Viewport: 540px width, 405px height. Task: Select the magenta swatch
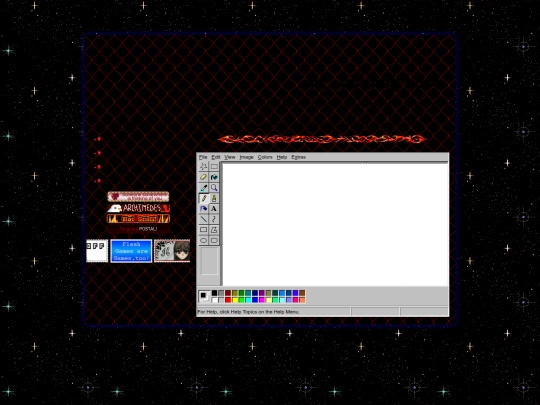[262, 300]
